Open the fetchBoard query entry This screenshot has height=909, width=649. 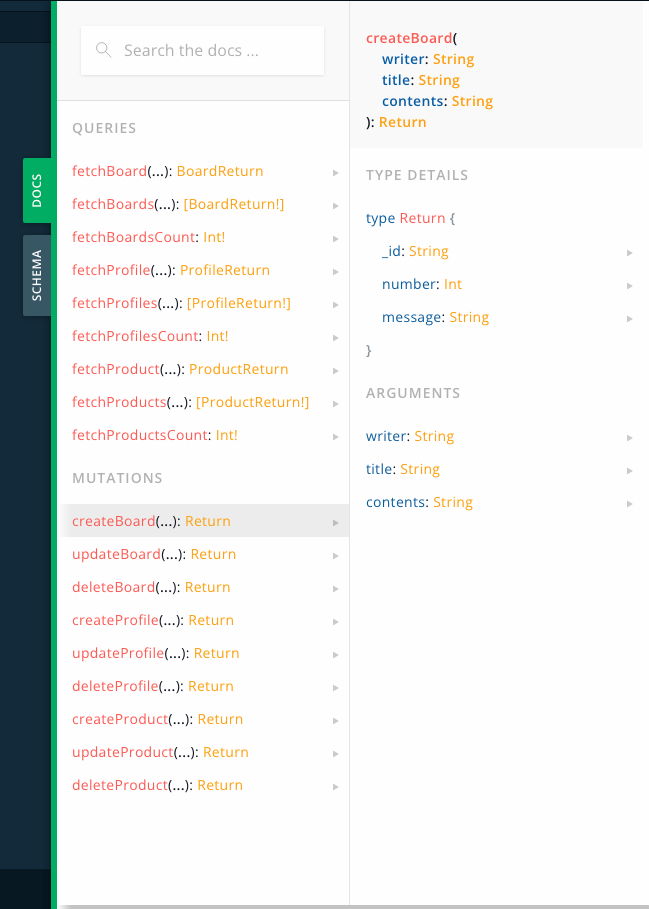pyautogui.click(x=205, y=172)
